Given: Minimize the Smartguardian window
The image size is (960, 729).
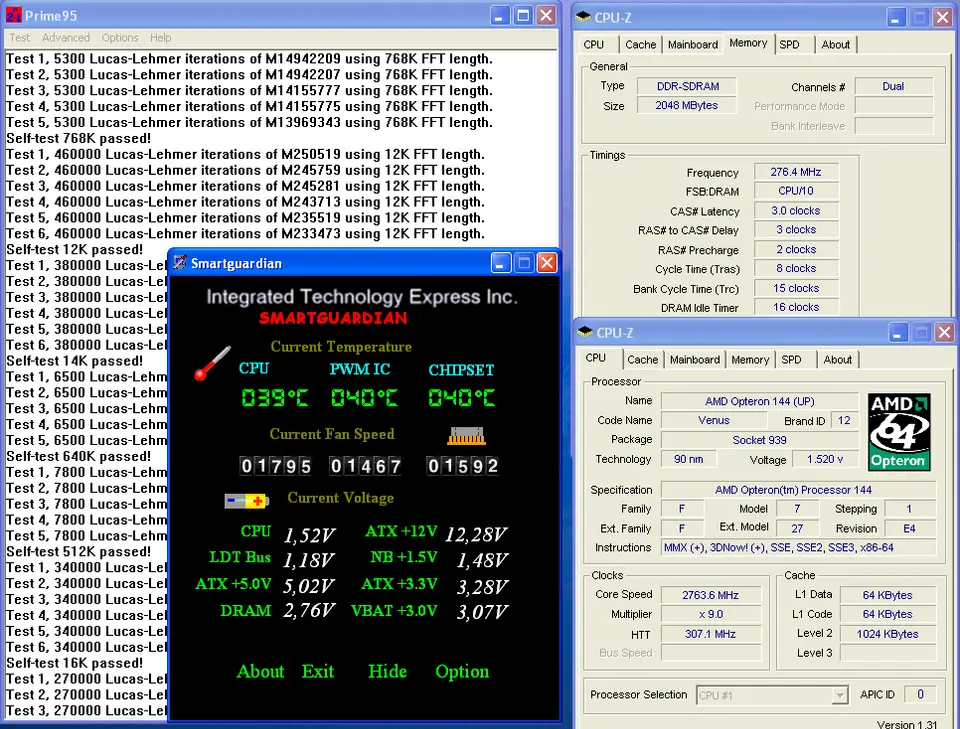Looking at the screenshot, I should [502, 263].
